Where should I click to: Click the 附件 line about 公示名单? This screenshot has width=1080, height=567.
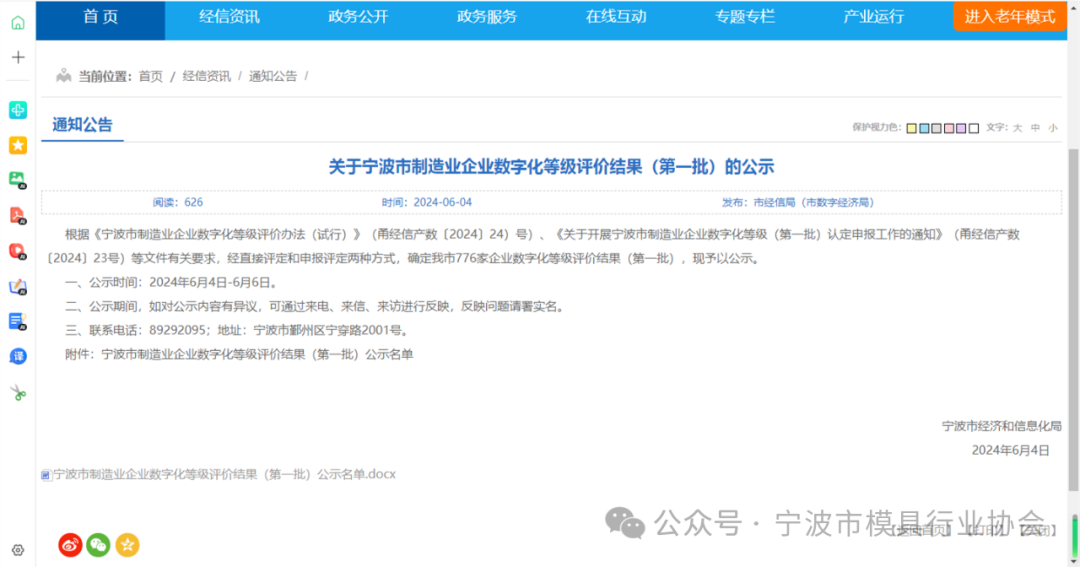(x=239, y=355)
